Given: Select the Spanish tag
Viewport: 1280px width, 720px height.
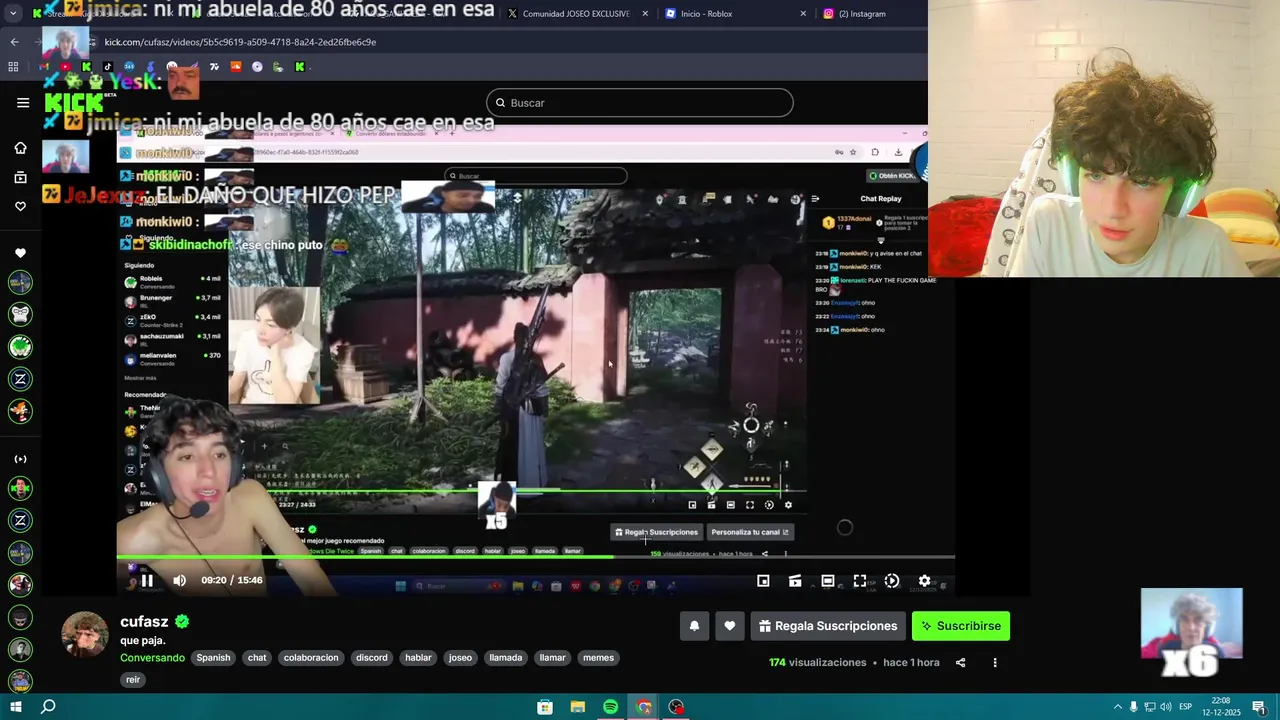Looking at the screenshot, I should (213, 658).
